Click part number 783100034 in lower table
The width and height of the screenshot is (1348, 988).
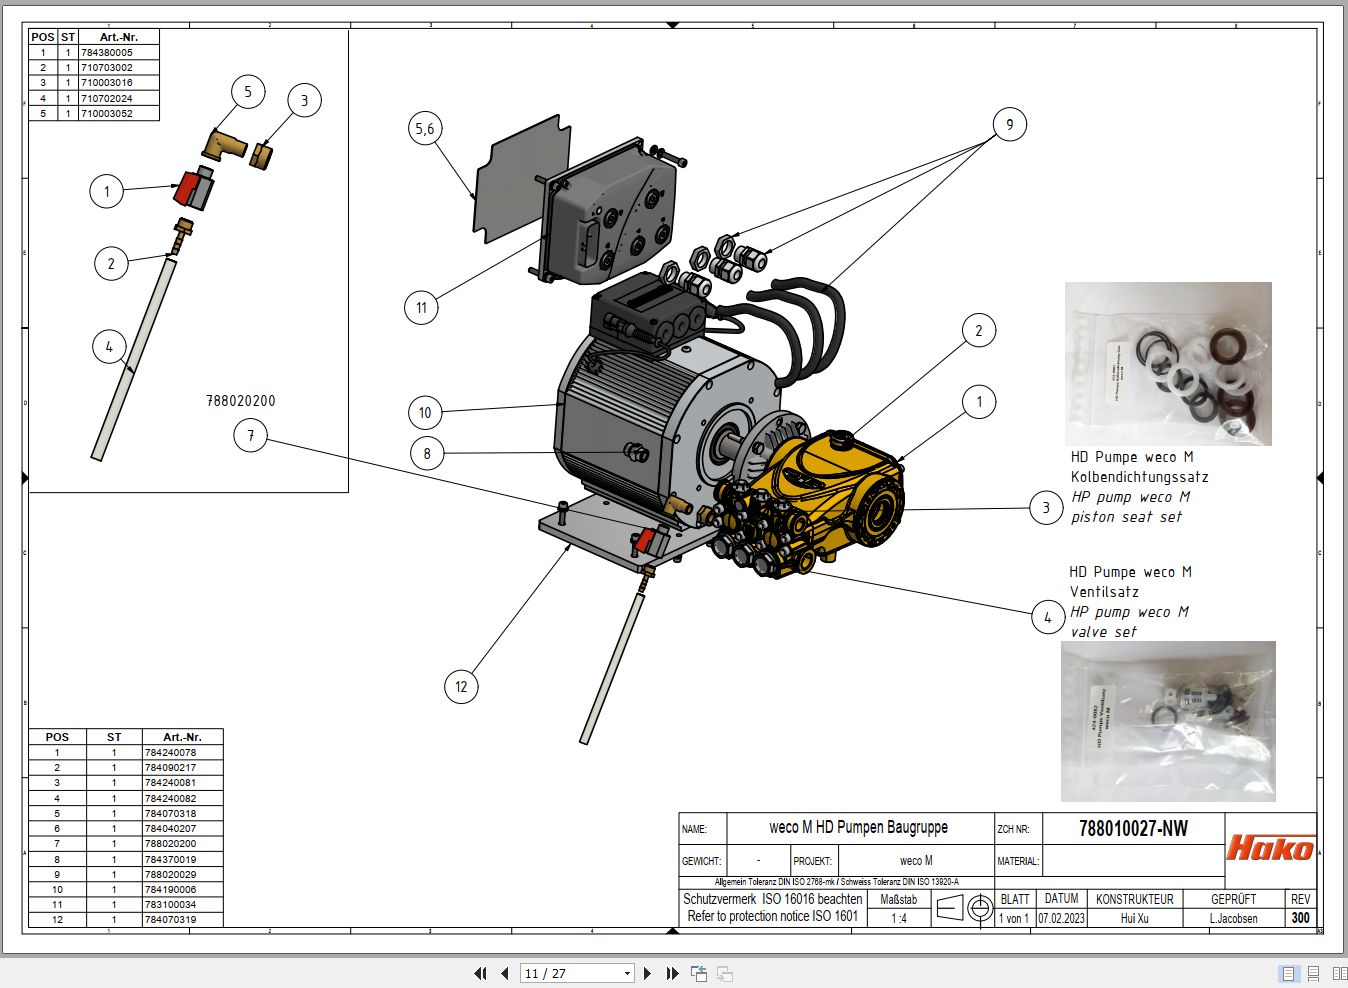[171, 904]
